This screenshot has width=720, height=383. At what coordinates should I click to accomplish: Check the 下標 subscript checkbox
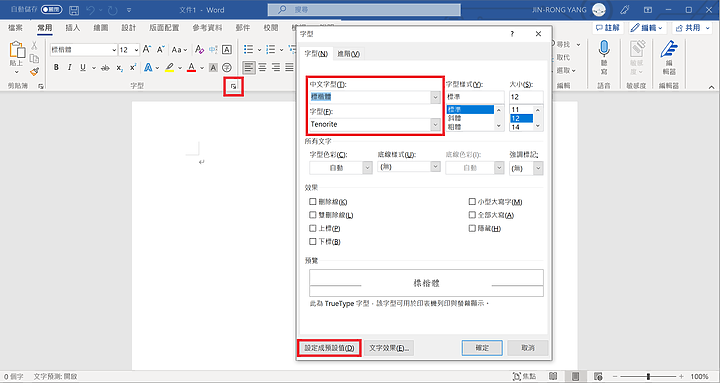[x=313, y=242]
